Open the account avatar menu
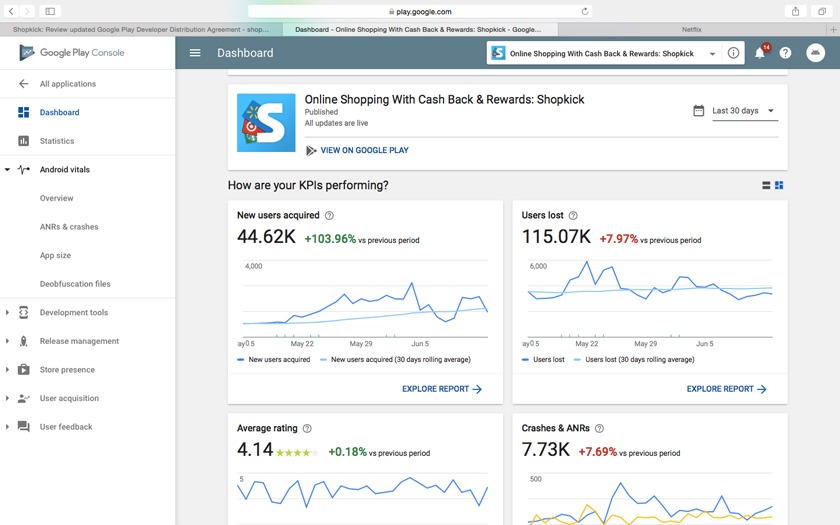 point(815,52)
